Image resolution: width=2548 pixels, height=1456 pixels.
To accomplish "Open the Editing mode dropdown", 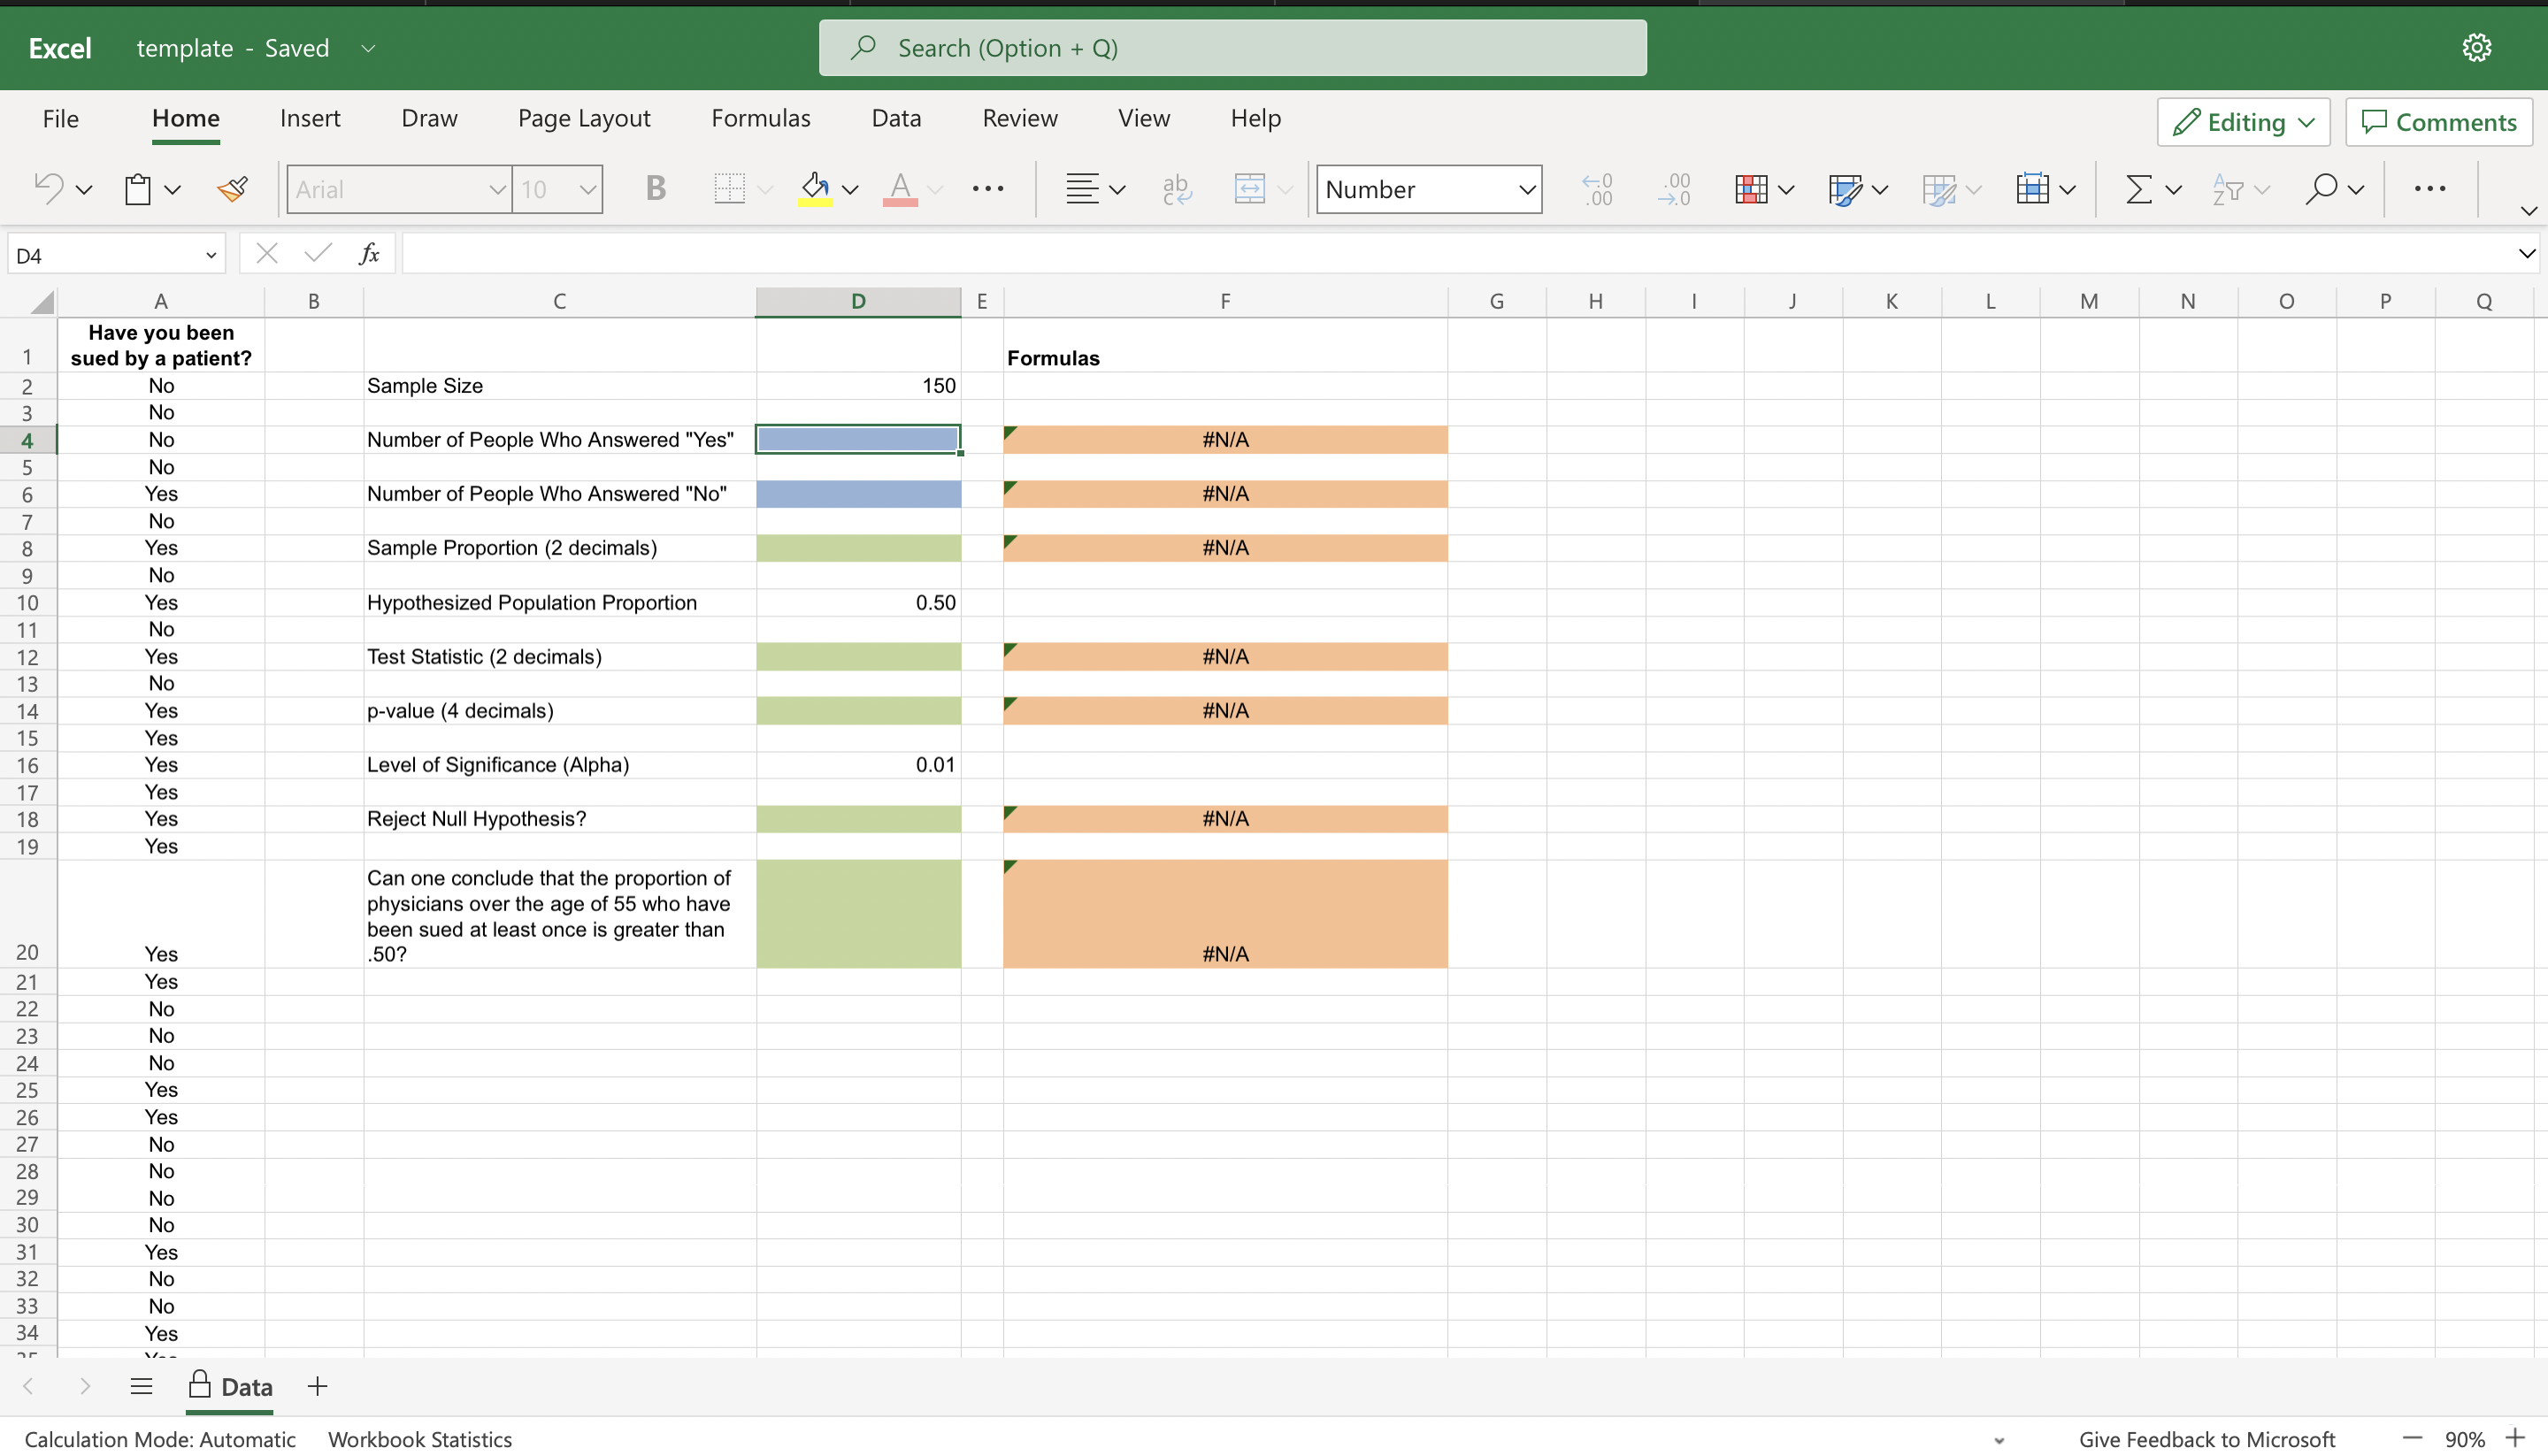I will [2243, 121].
